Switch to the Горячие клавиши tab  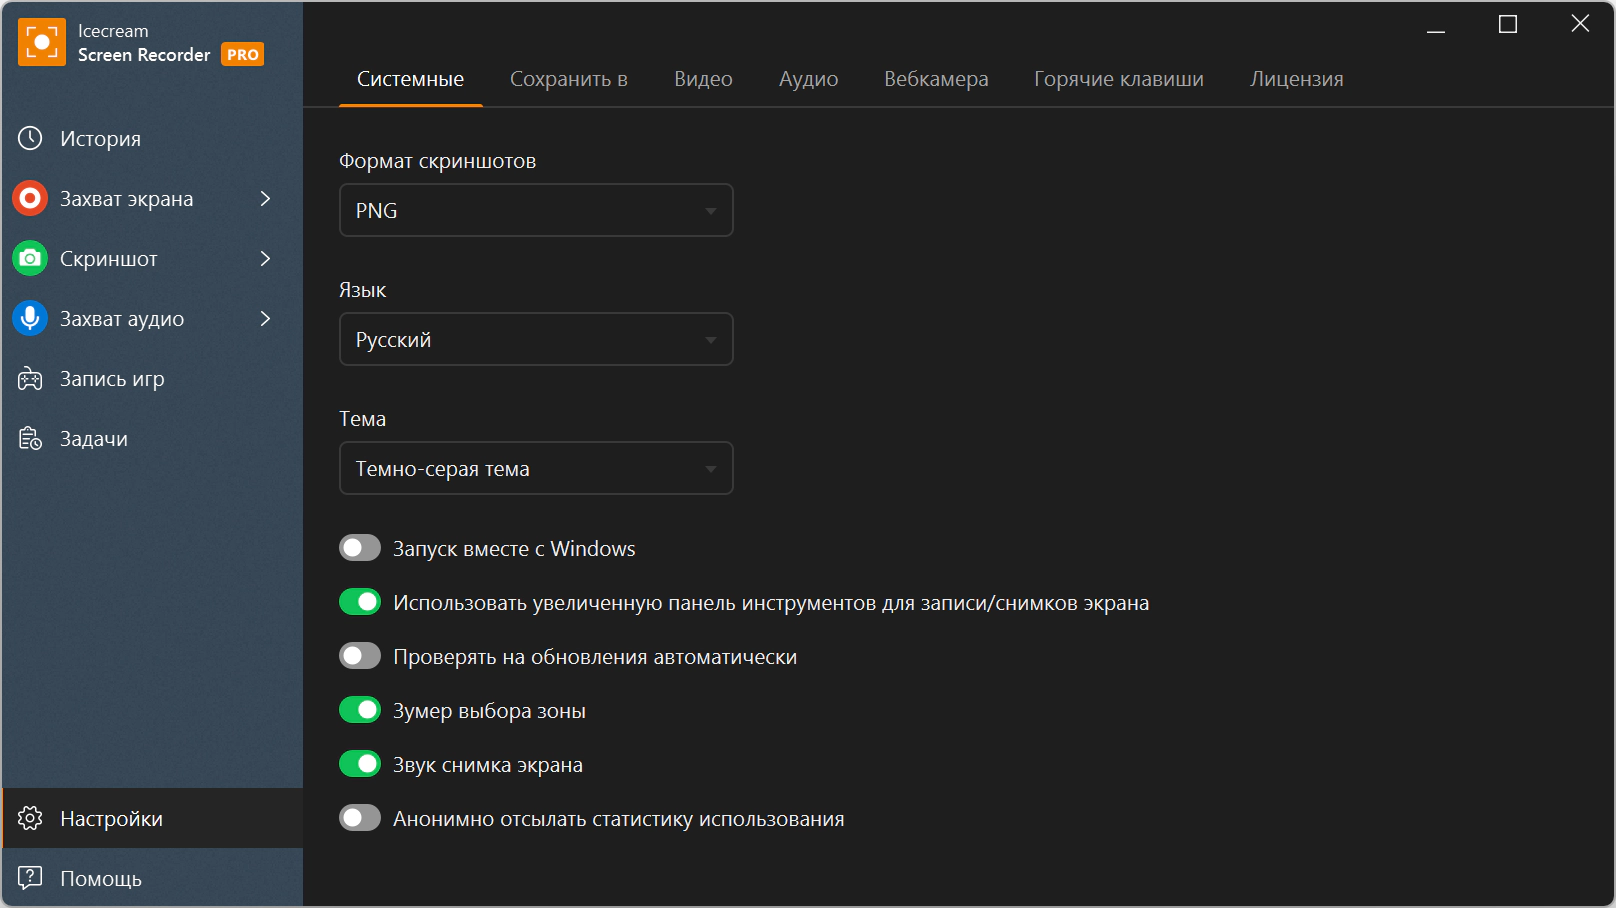coord(1119,79)
